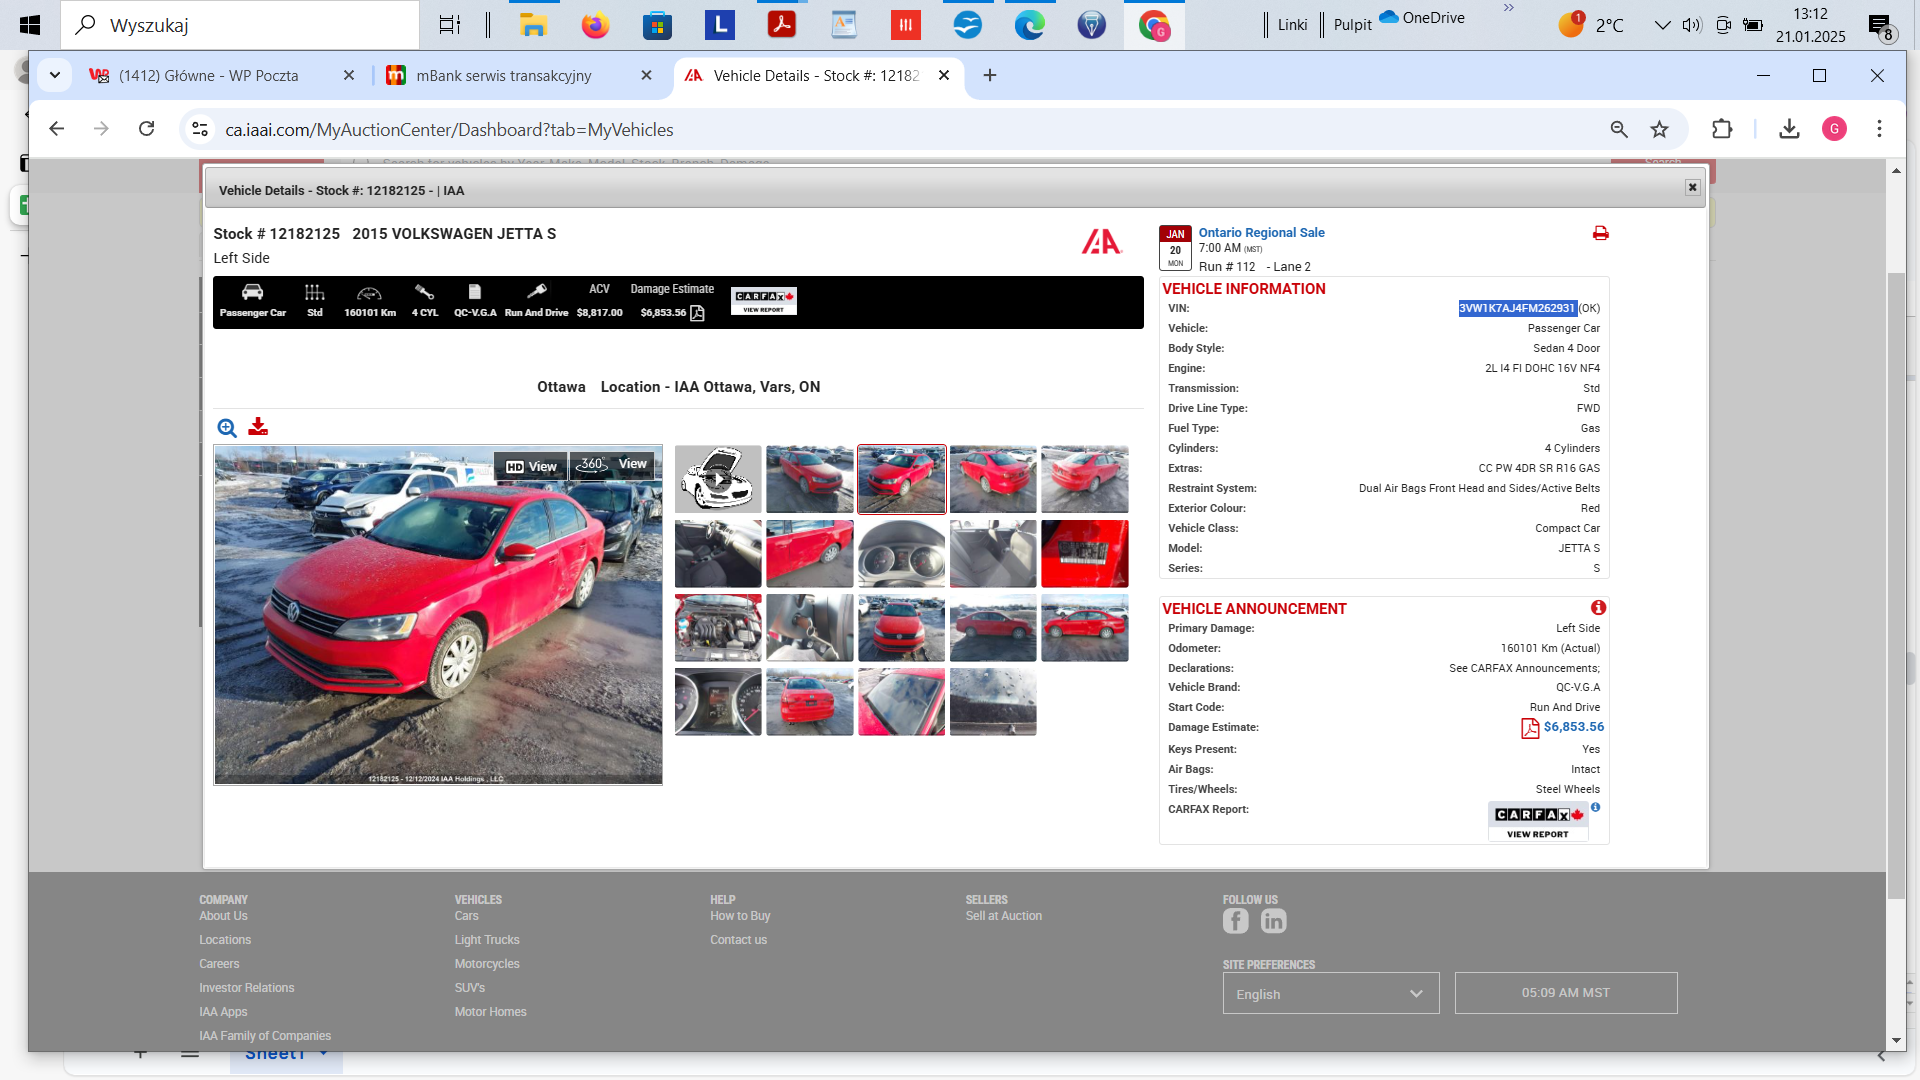Image resolution: width=1920 pixels, height=1080 pixels.
Task: Open File Explorer from the taskbar
Action: pos(533,25)
